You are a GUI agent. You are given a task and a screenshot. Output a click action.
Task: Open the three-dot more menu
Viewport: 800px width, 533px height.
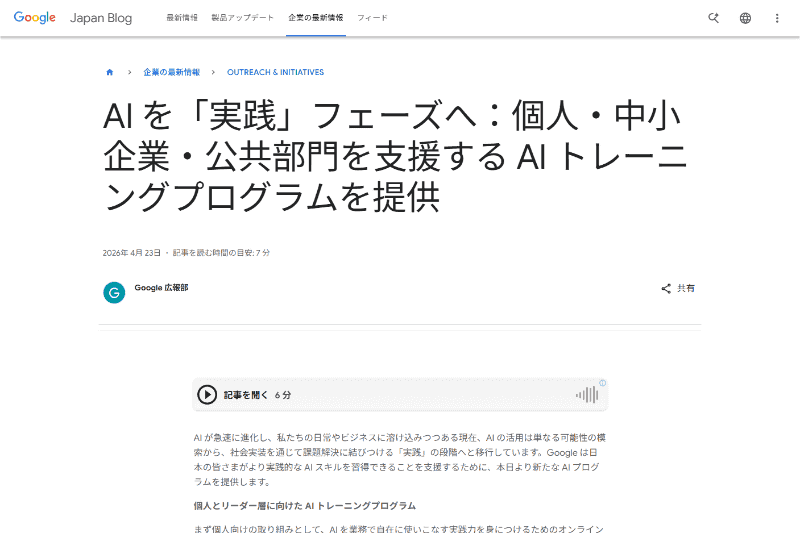(777, 18)
